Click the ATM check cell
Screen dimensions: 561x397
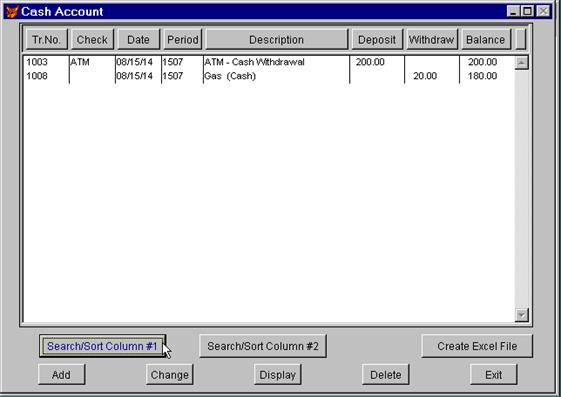point(80,62)
